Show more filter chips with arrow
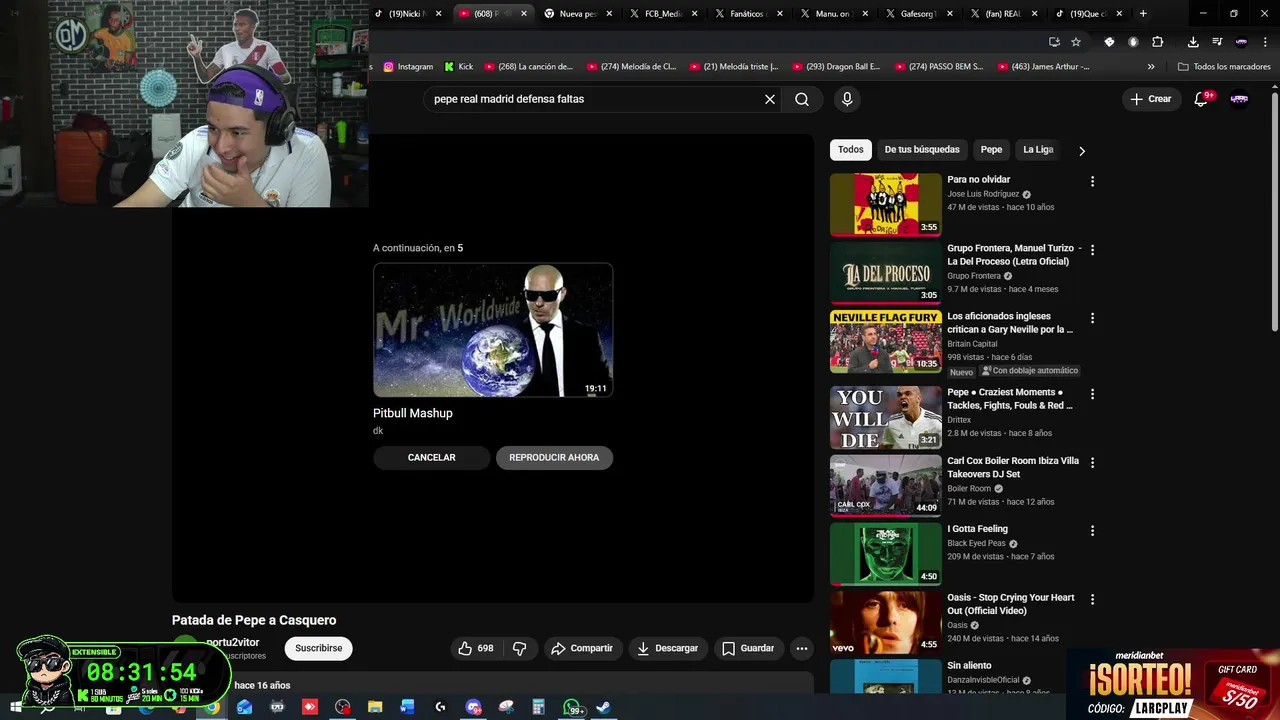This screenshot has width=1280, height=720. [x=1081, y=151]
